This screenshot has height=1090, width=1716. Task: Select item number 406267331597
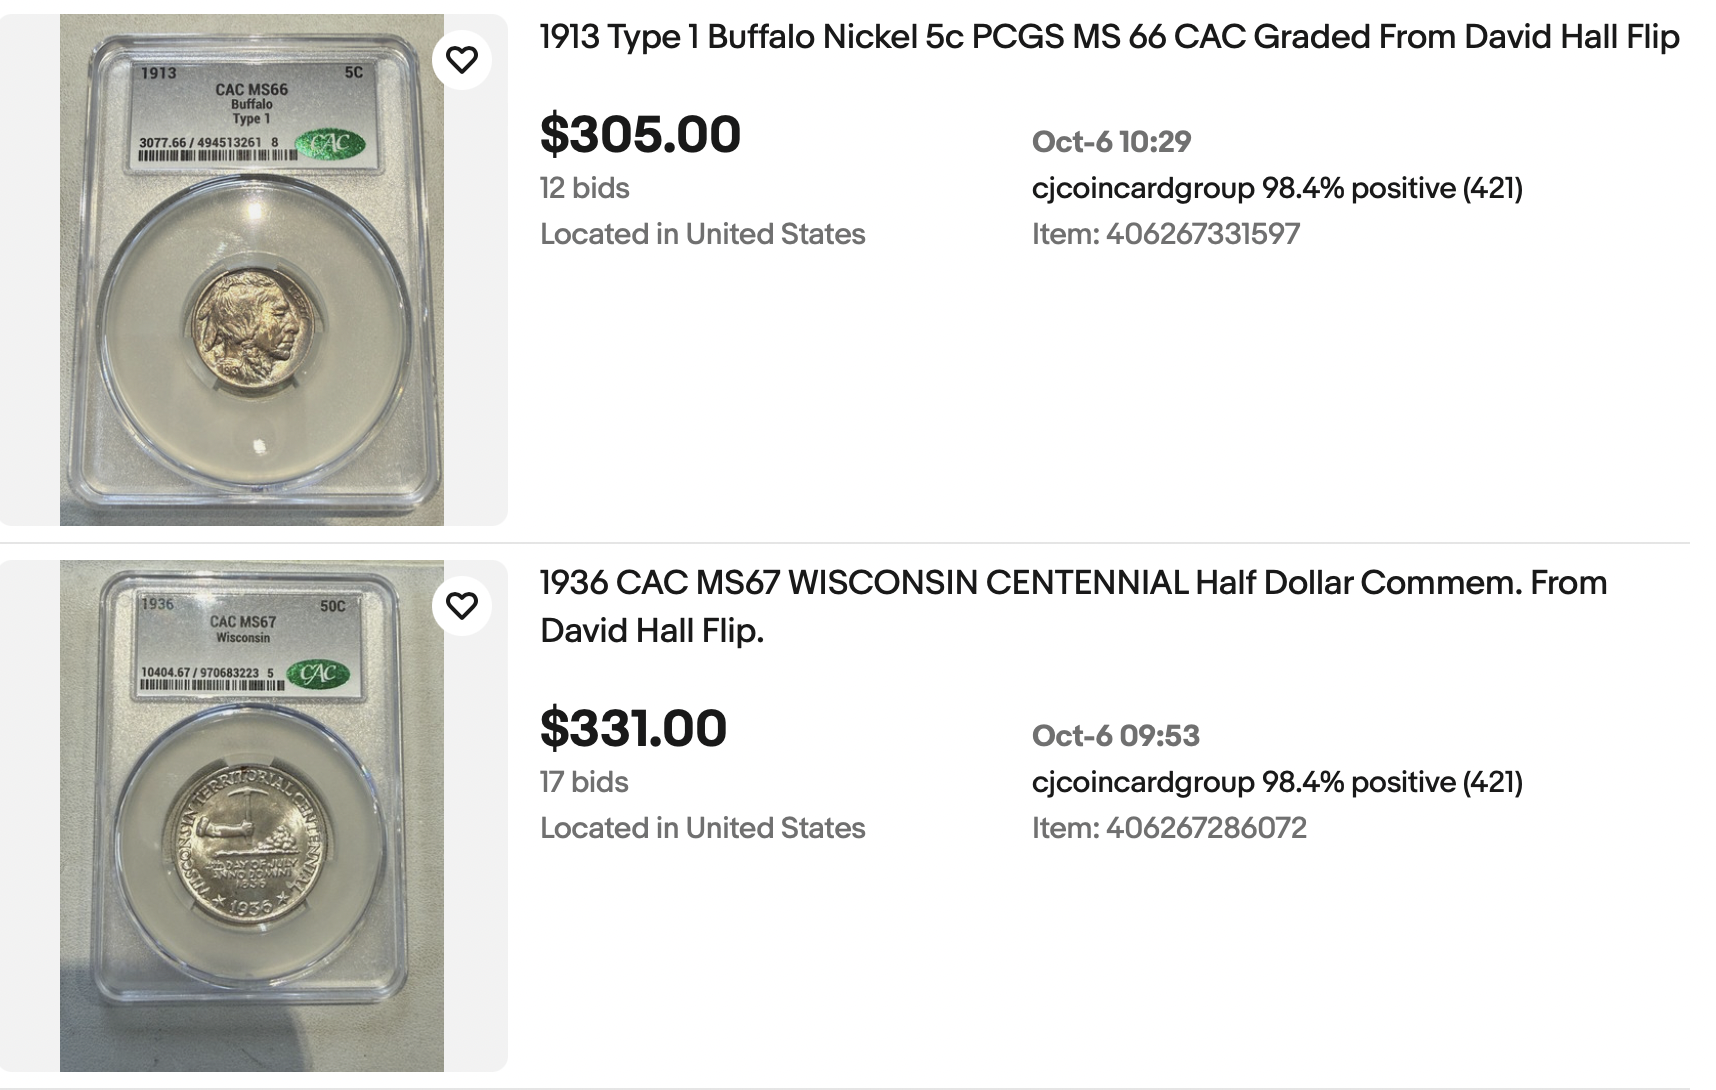(1202, 234)
